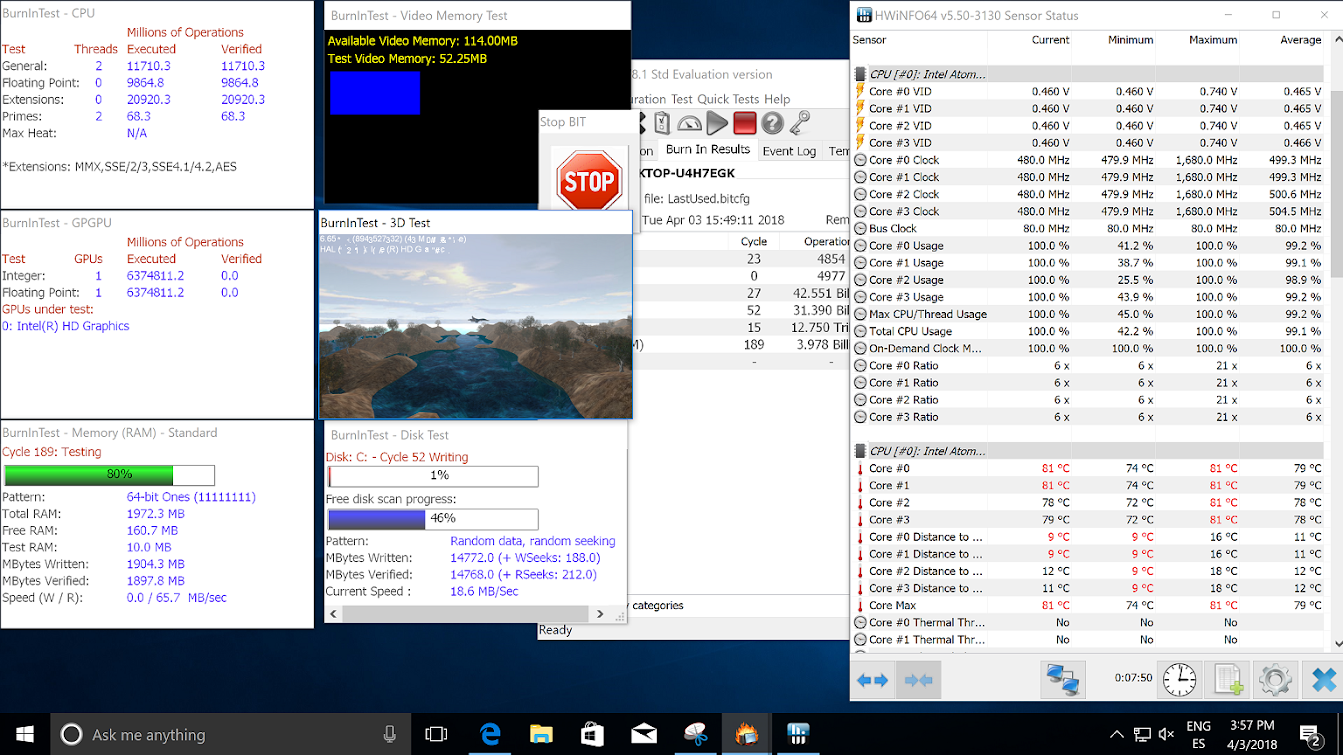
Task: Click the HWiNFO clock reset-timer icon
Action: click(x=1179, y=680)
